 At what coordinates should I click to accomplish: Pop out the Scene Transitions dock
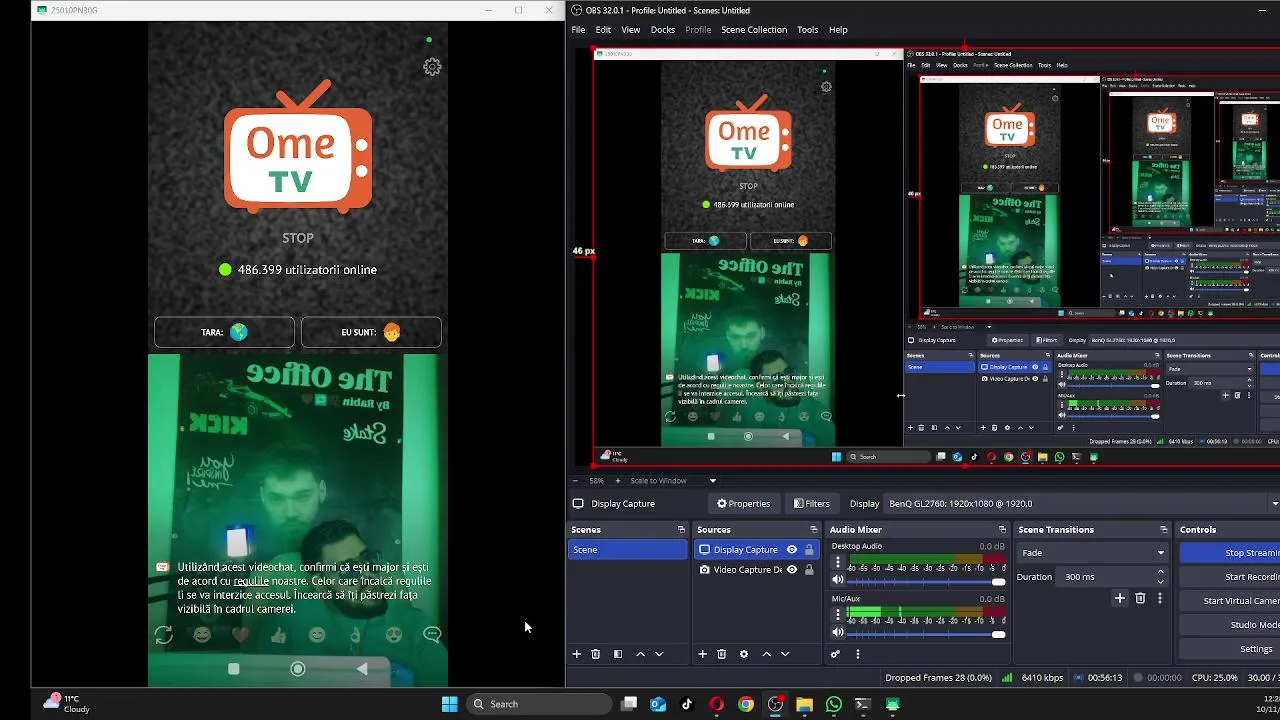tap(1163, 530)
